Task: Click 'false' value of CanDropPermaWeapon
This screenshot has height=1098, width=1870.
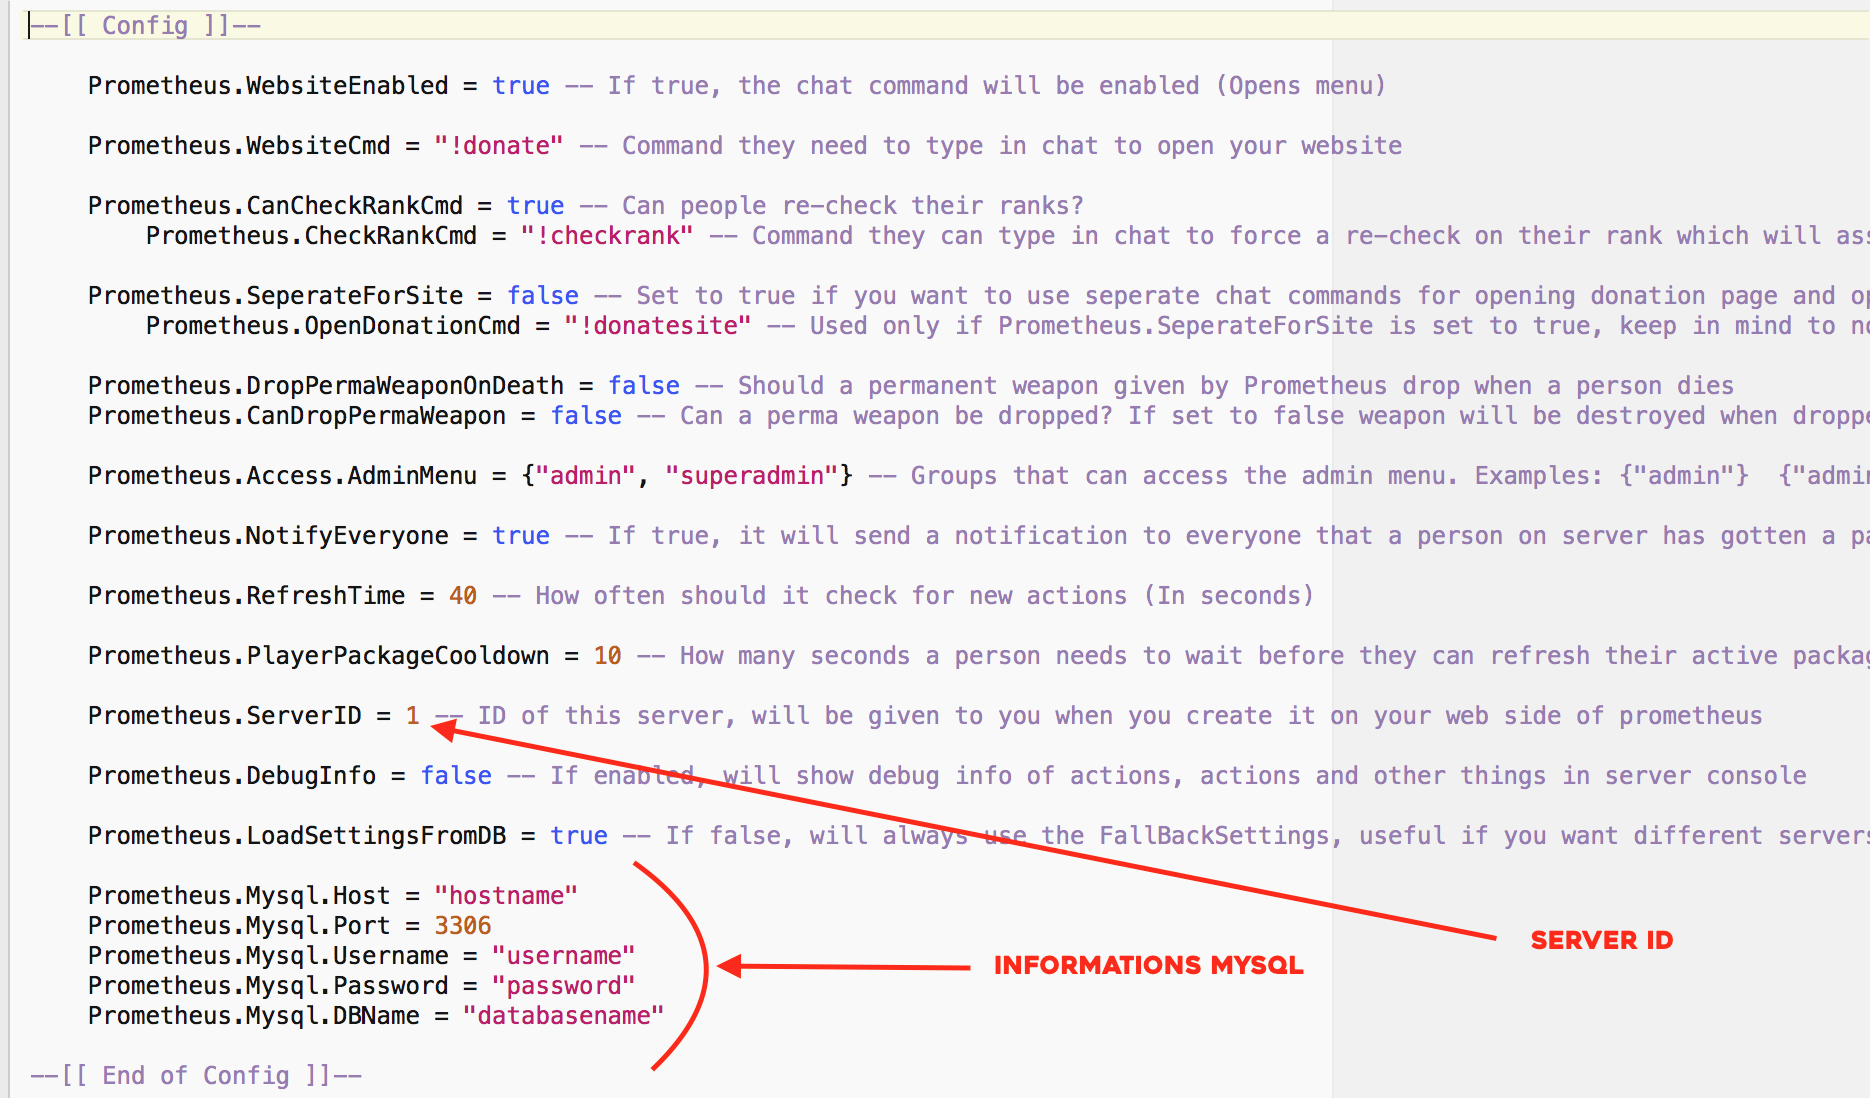Action: [586, 416]
